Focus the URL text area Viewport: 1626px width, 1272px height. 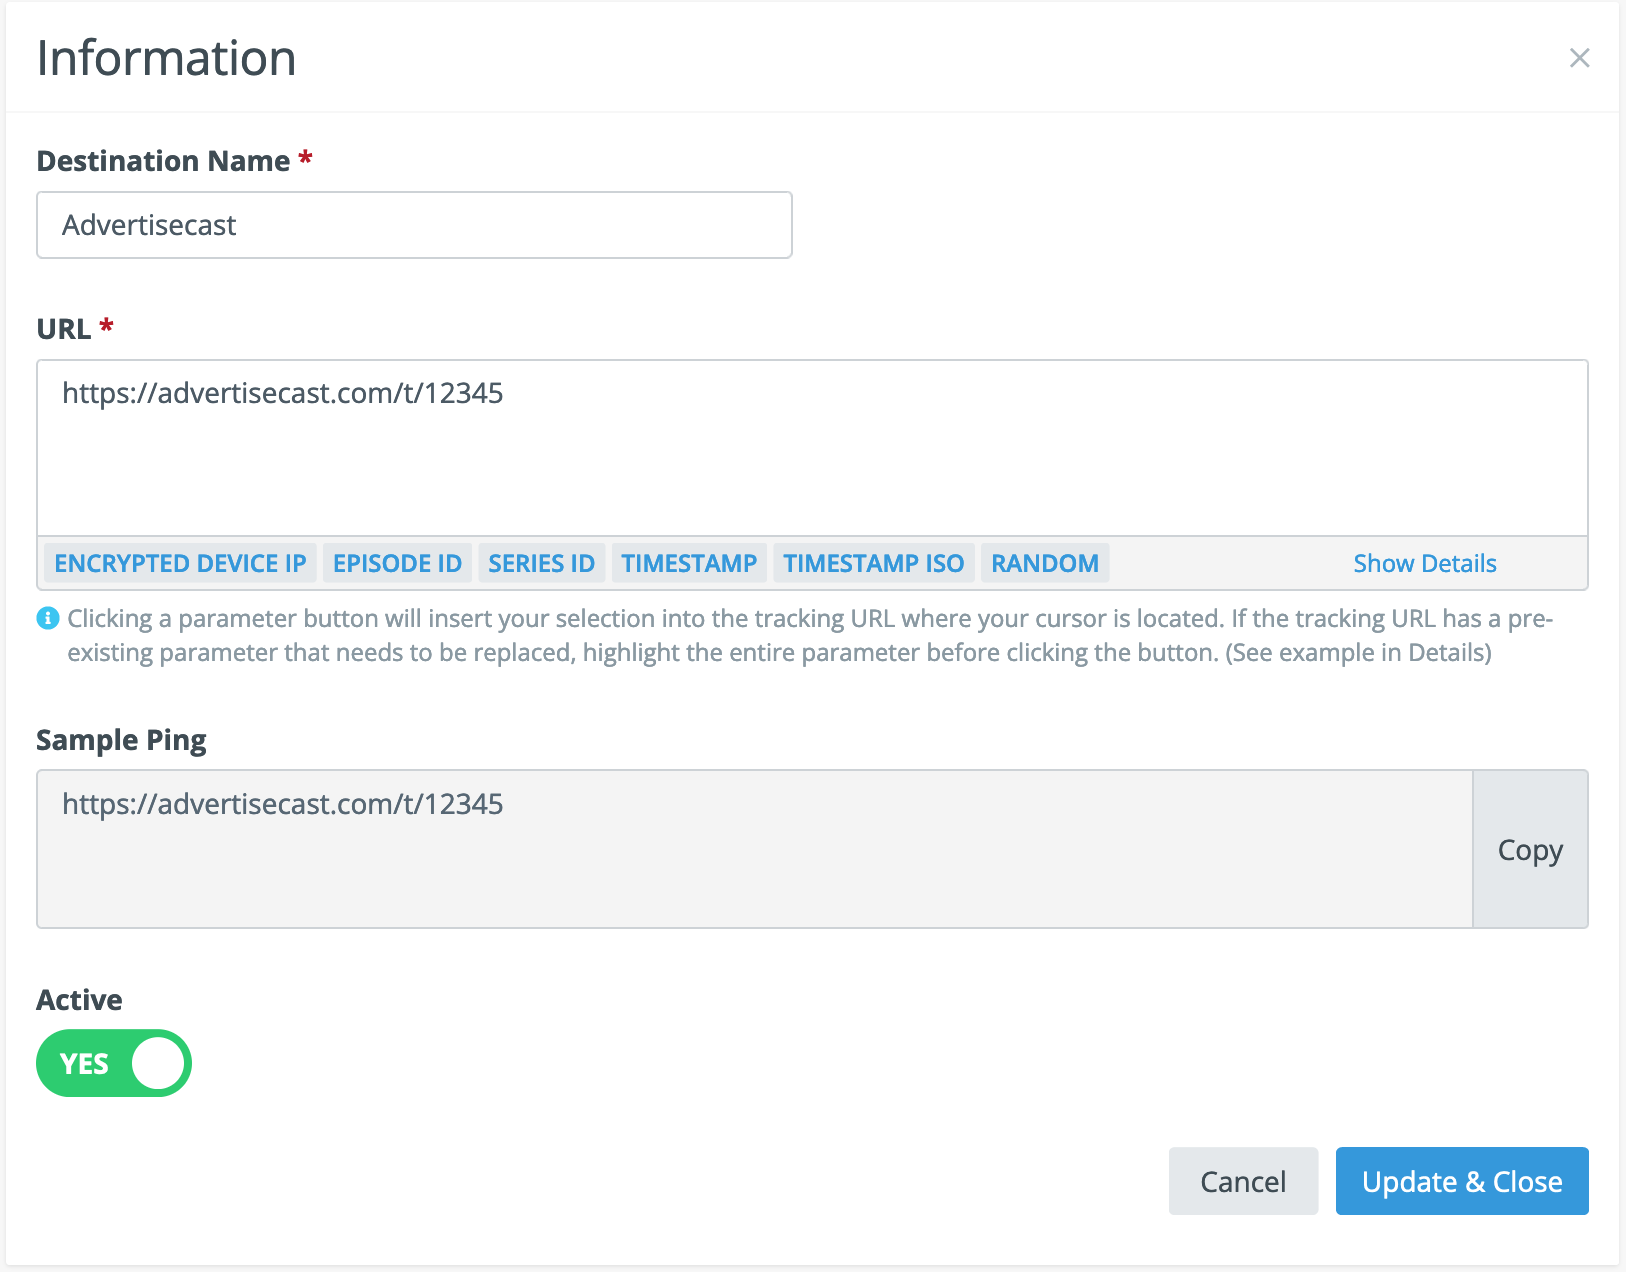click(812, 447)
